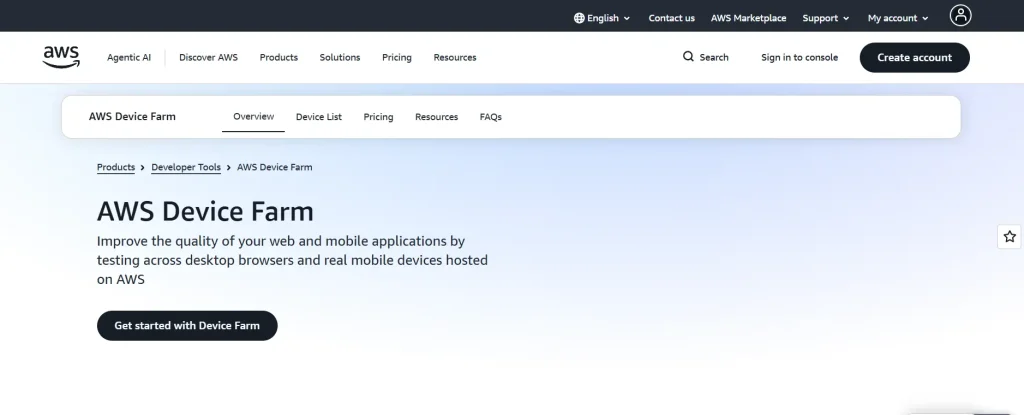Click the AWS Device Farm subnav title

(x=132, y=116)
